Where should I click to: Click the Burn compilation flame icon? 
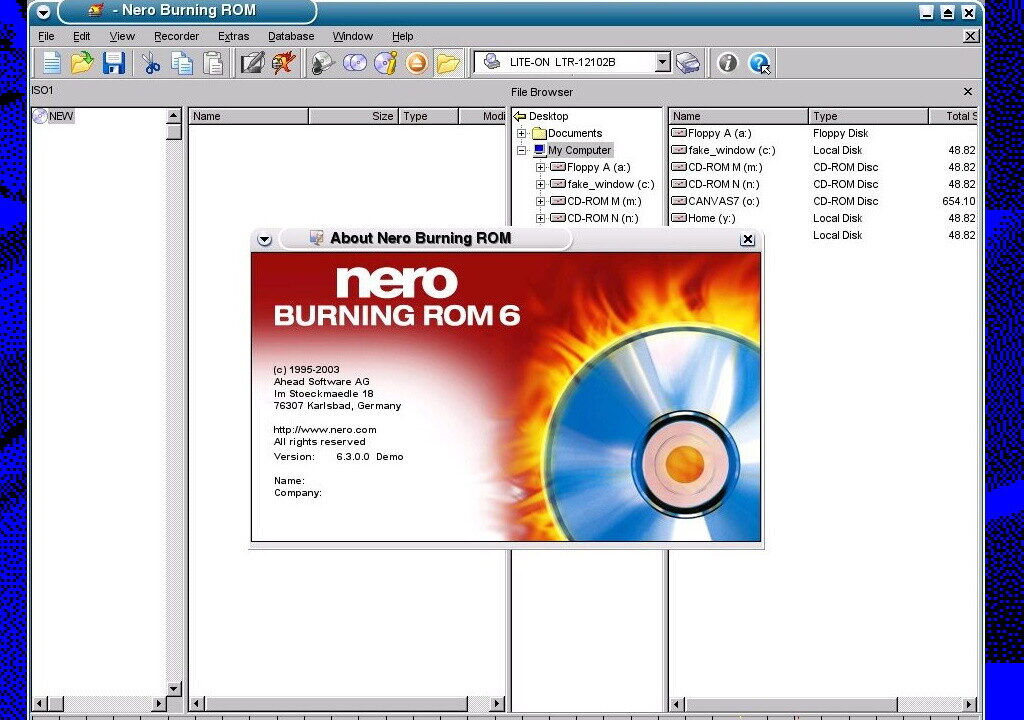tap(285, 63)
